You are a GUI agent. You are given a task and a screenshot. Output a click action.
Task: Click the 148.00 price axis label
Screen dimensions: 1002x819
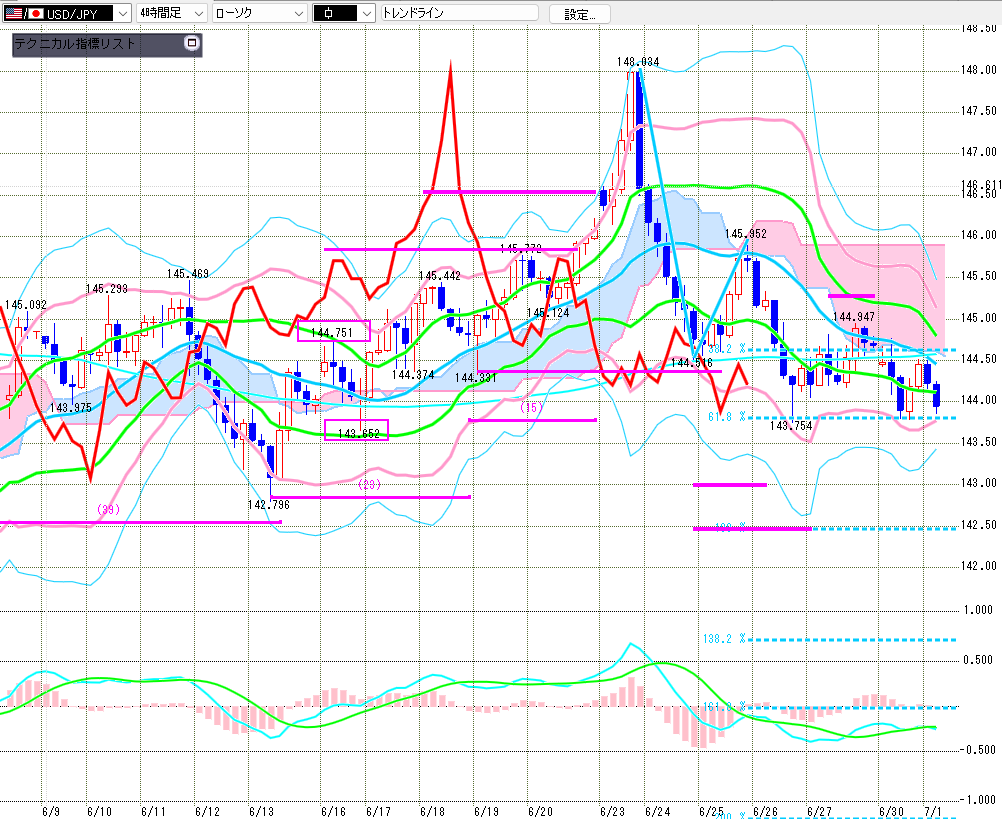coord(978,70)
